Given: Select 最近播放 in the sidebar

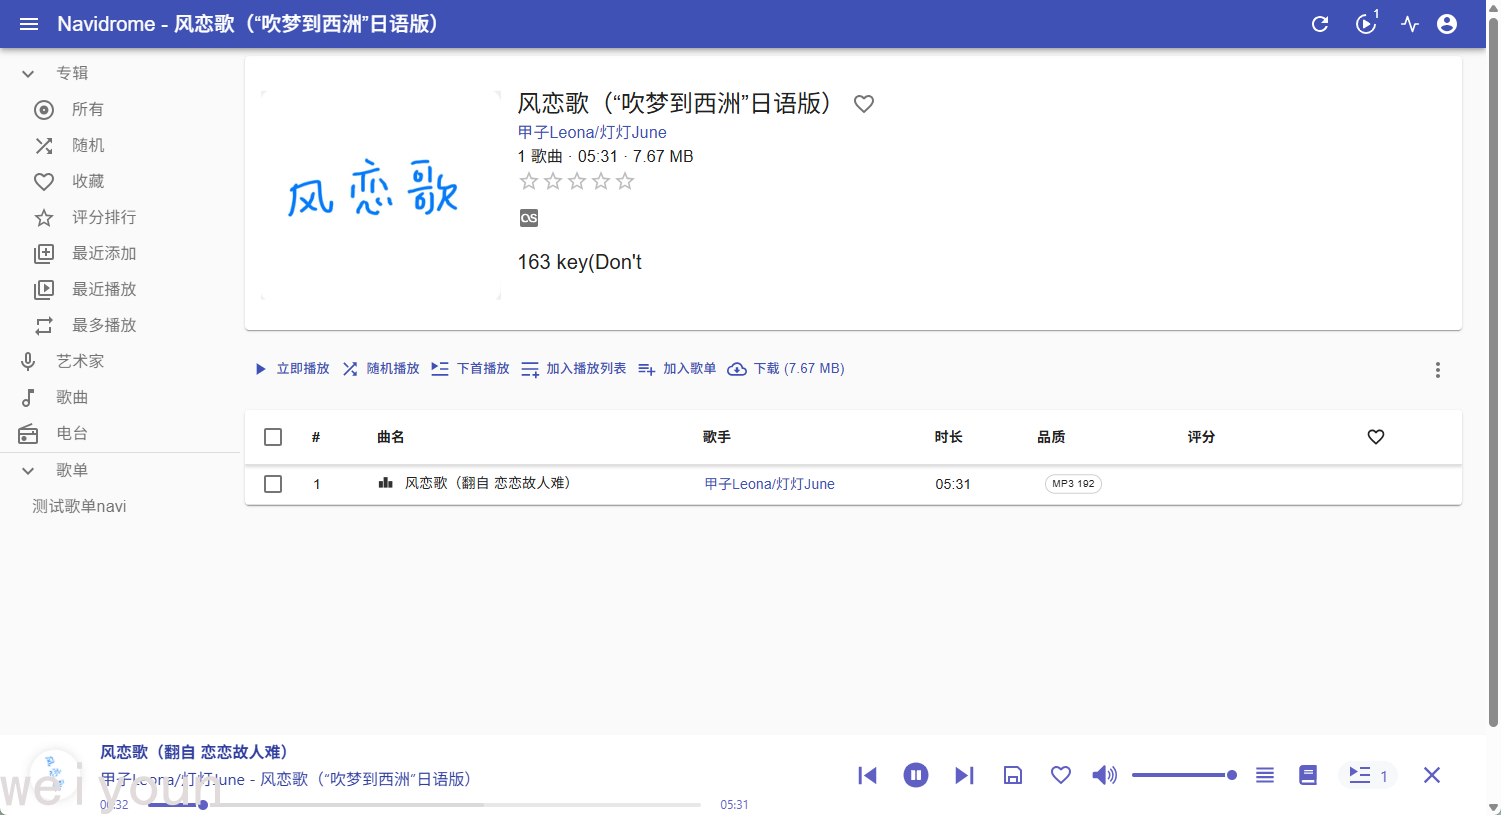Looking at the screenshot, I should [x=104, y=289].
